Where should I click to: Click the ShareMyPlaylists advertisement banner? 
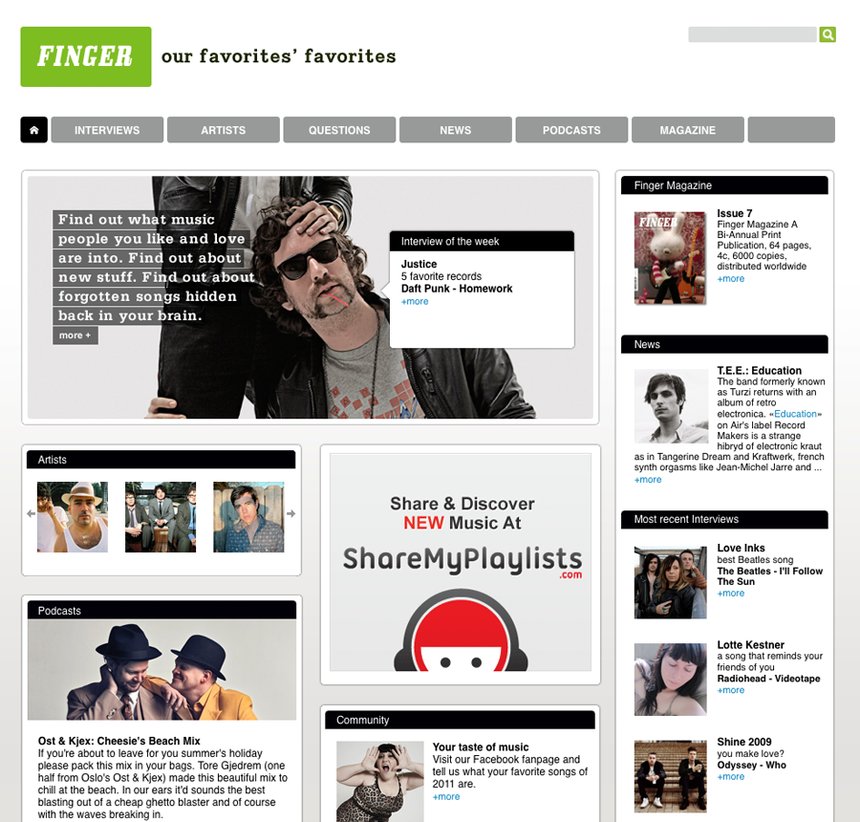[x=461, y=562]
